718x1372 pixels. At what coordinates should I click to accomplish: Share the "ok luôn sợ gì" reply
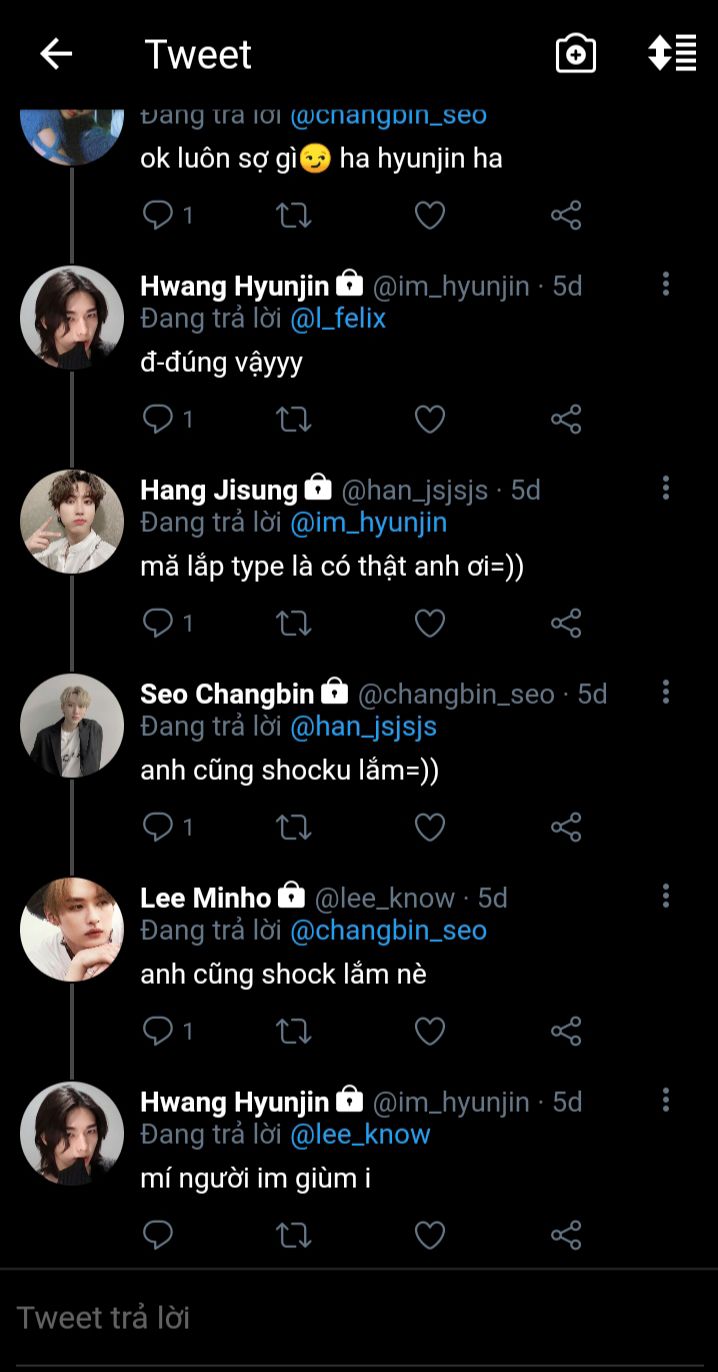[x=566, y=215]
